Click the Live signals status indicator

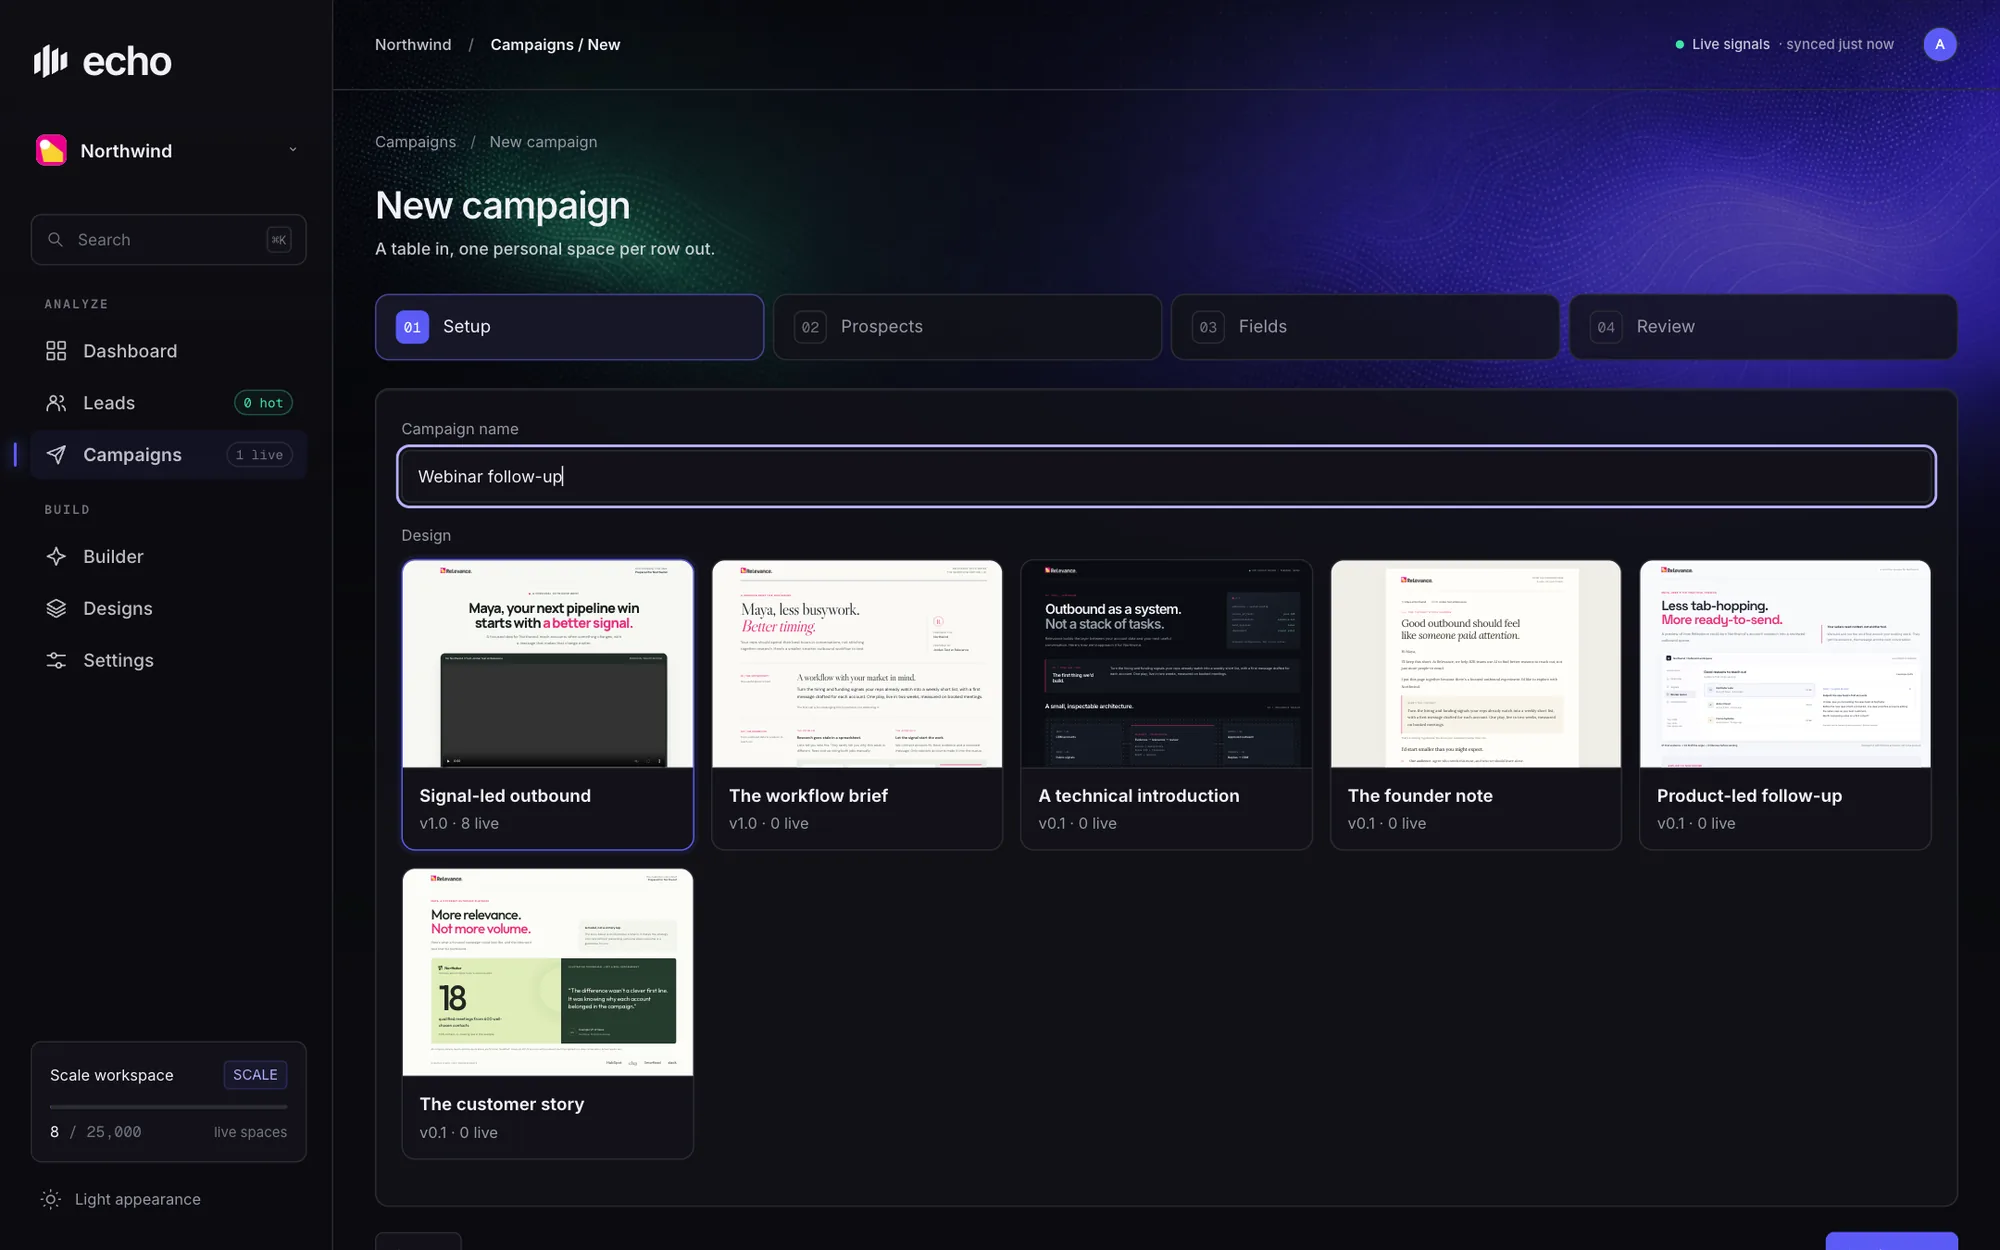(x=1722, y=45)
